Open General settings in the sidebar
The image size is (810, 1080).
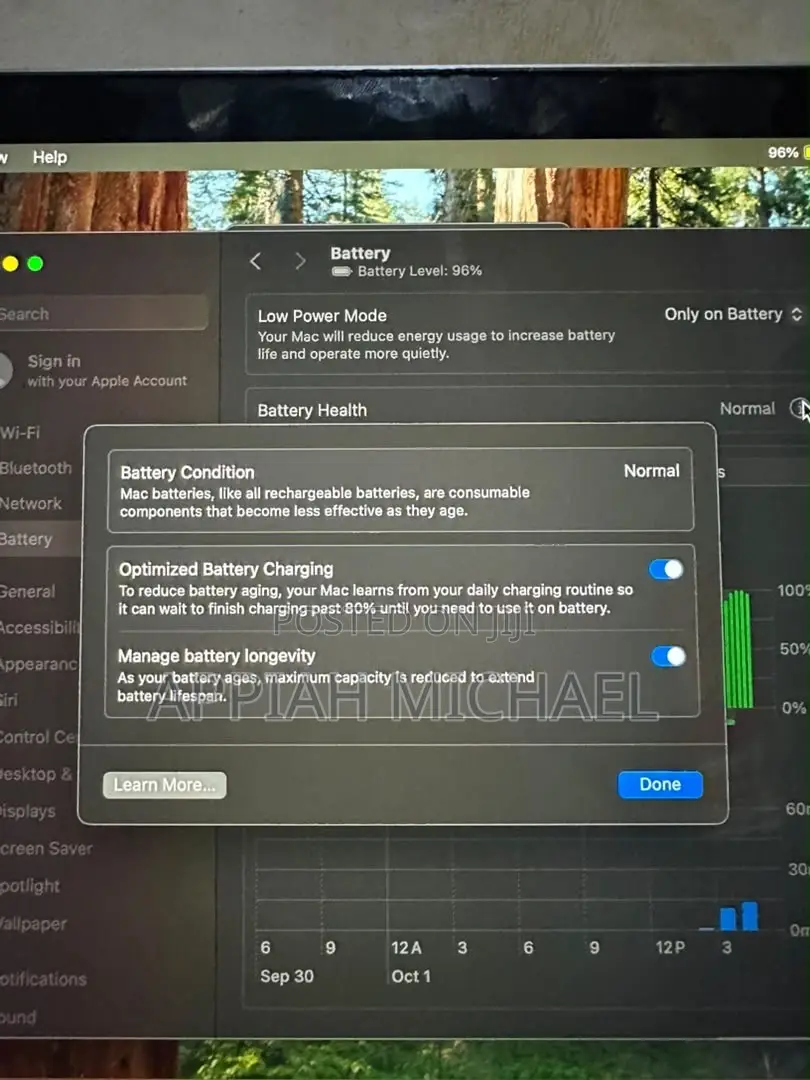[x=28, y=592]
